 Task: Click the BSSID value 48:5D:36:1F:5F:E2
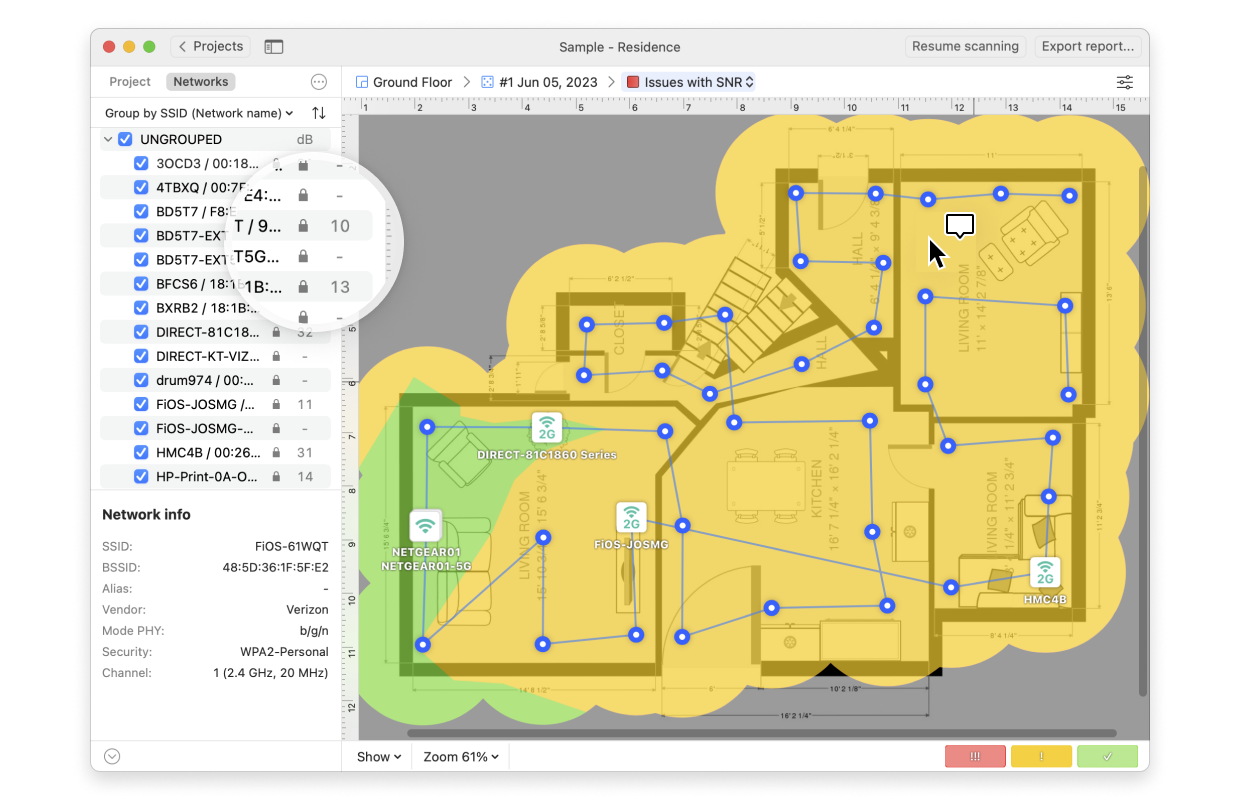click(x=275, y=568)
